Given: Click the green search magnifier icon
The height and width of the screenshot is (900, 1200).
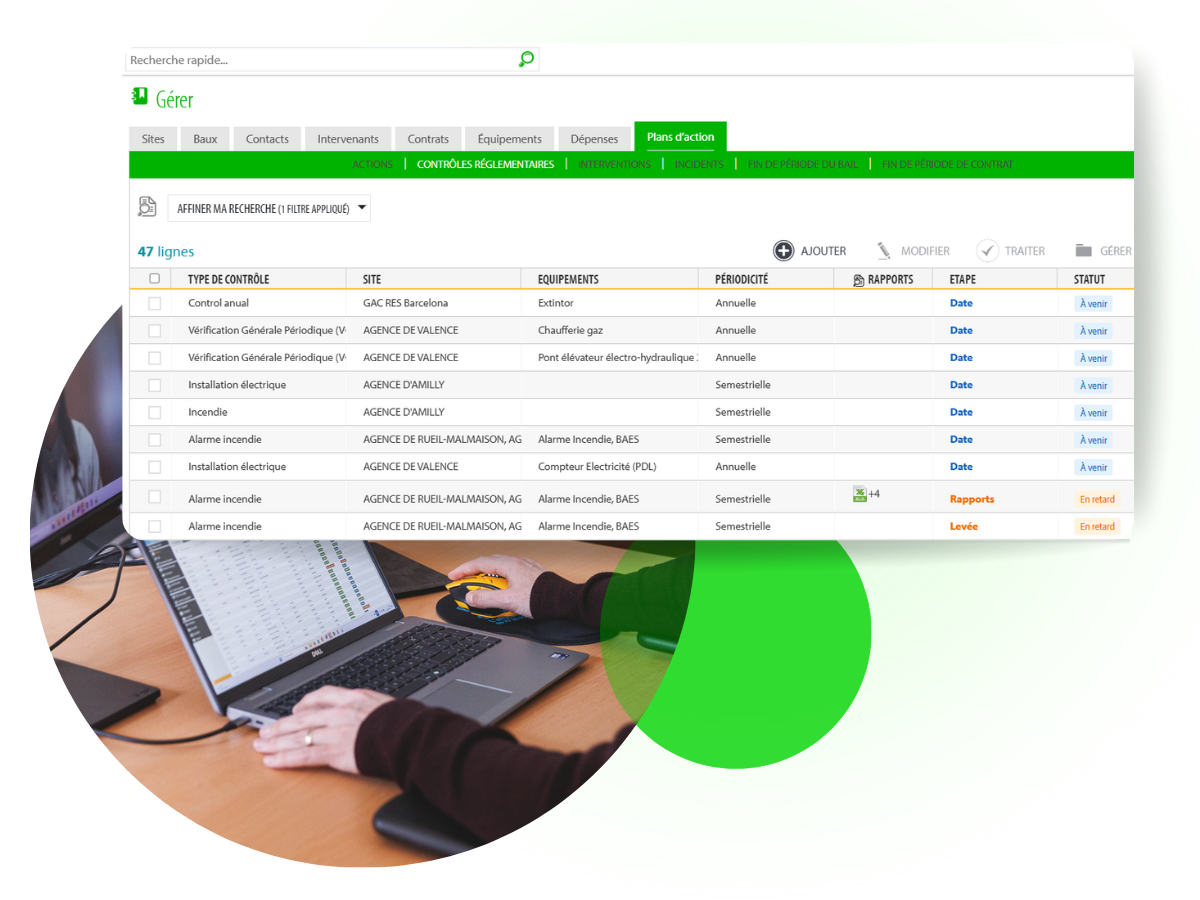Looking at the screenshot, I should click(526, 59).
